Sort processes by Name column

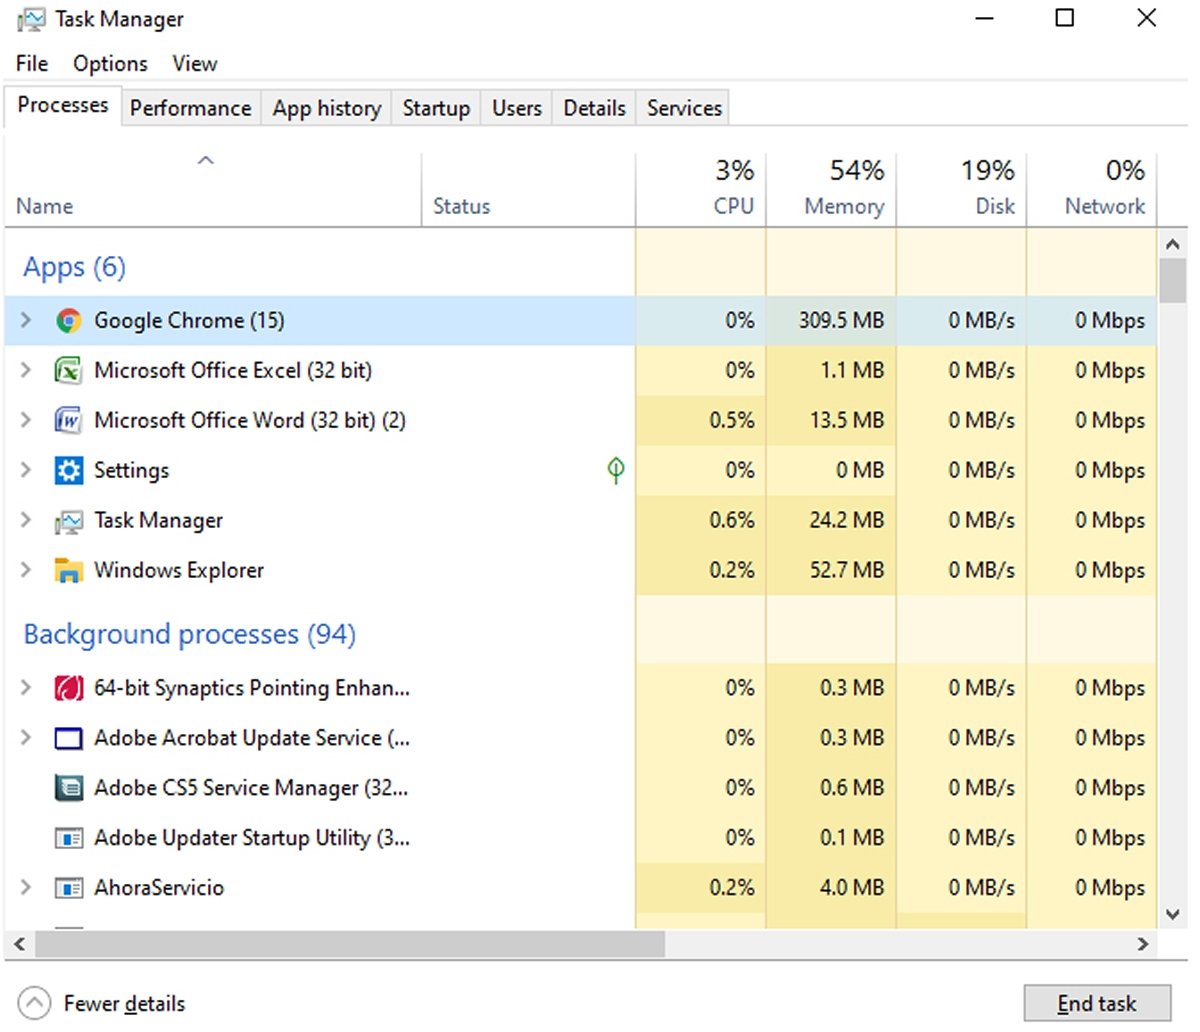[x=213, y=190]
